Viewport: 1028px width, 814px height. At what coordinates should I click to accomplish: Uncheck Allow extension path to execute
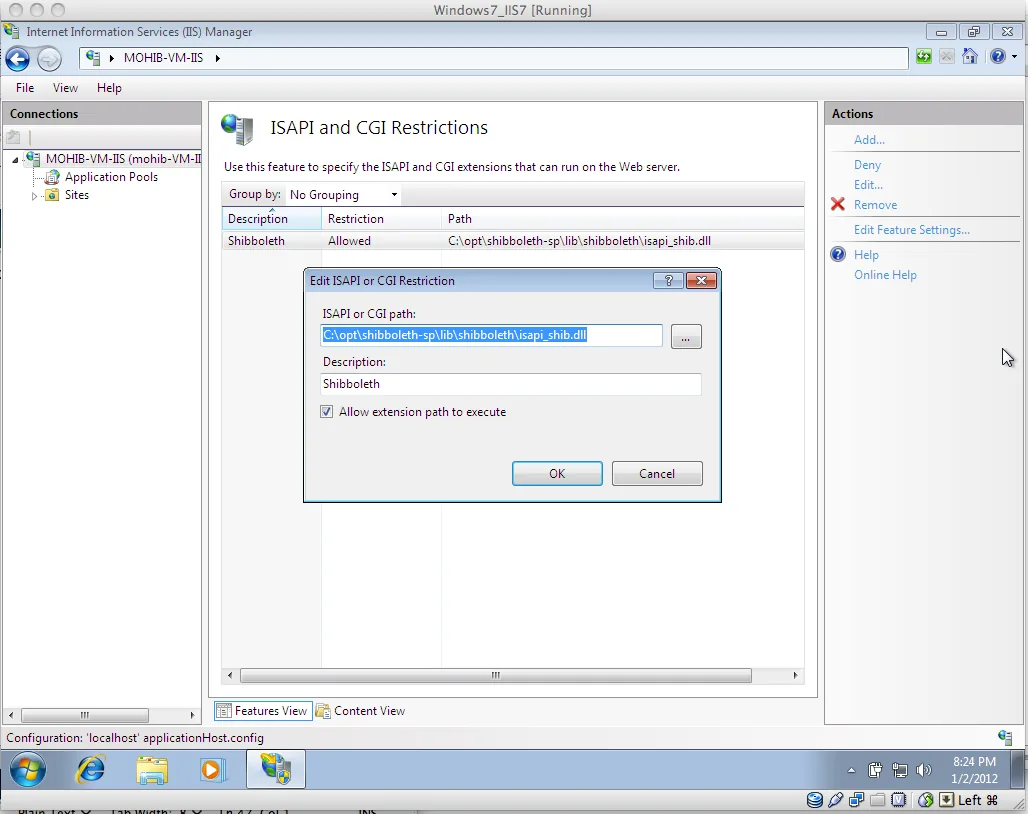tap(326, 412)
